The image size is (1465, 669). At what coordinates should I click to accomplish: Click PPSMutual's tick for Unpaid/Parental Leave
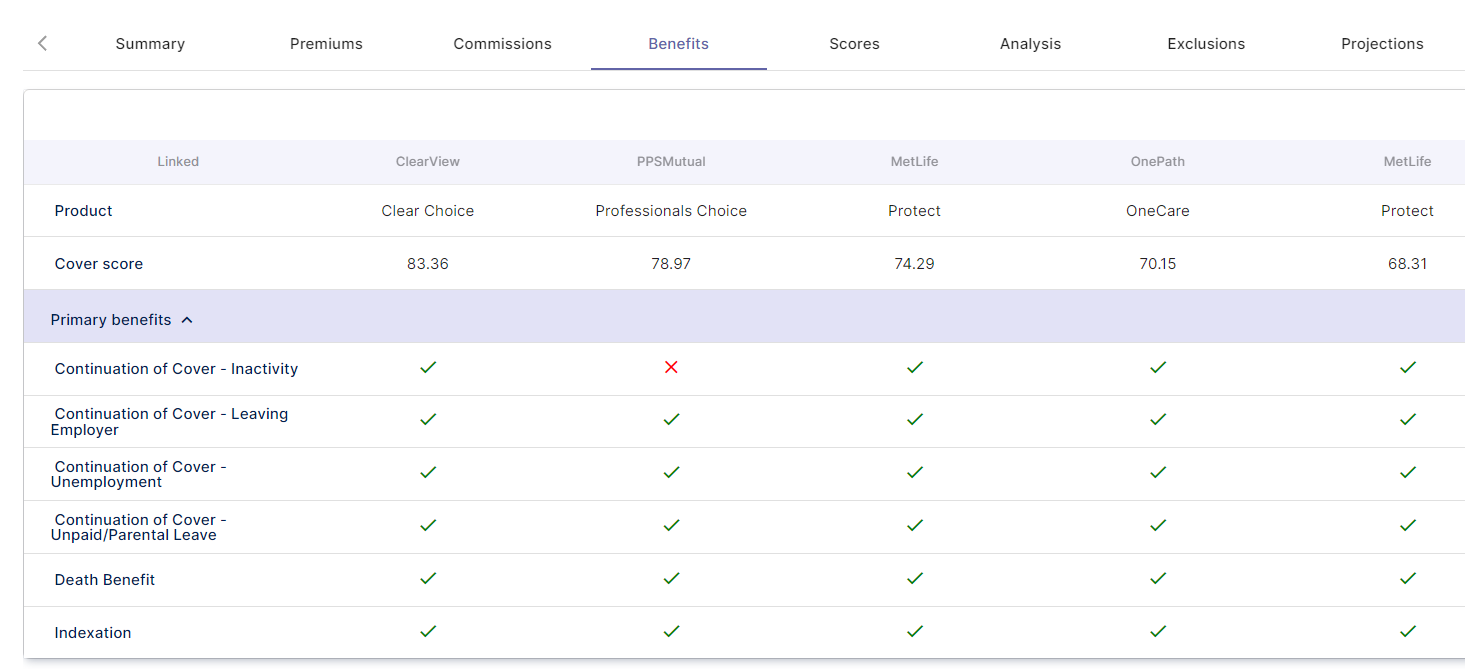click(671, 525)
